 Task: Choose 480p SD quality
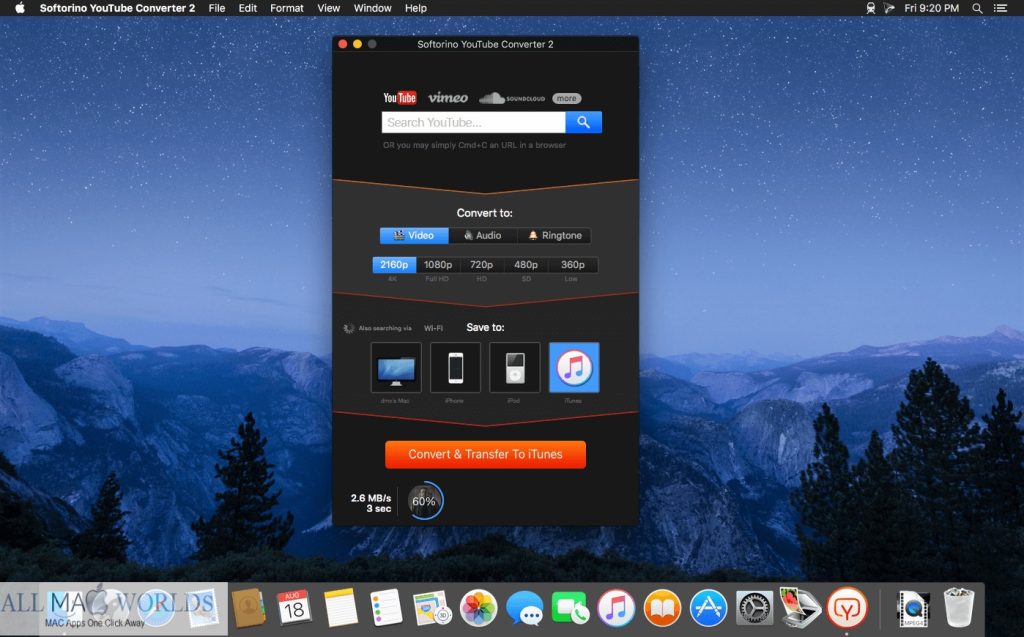(x=526, y=265)
